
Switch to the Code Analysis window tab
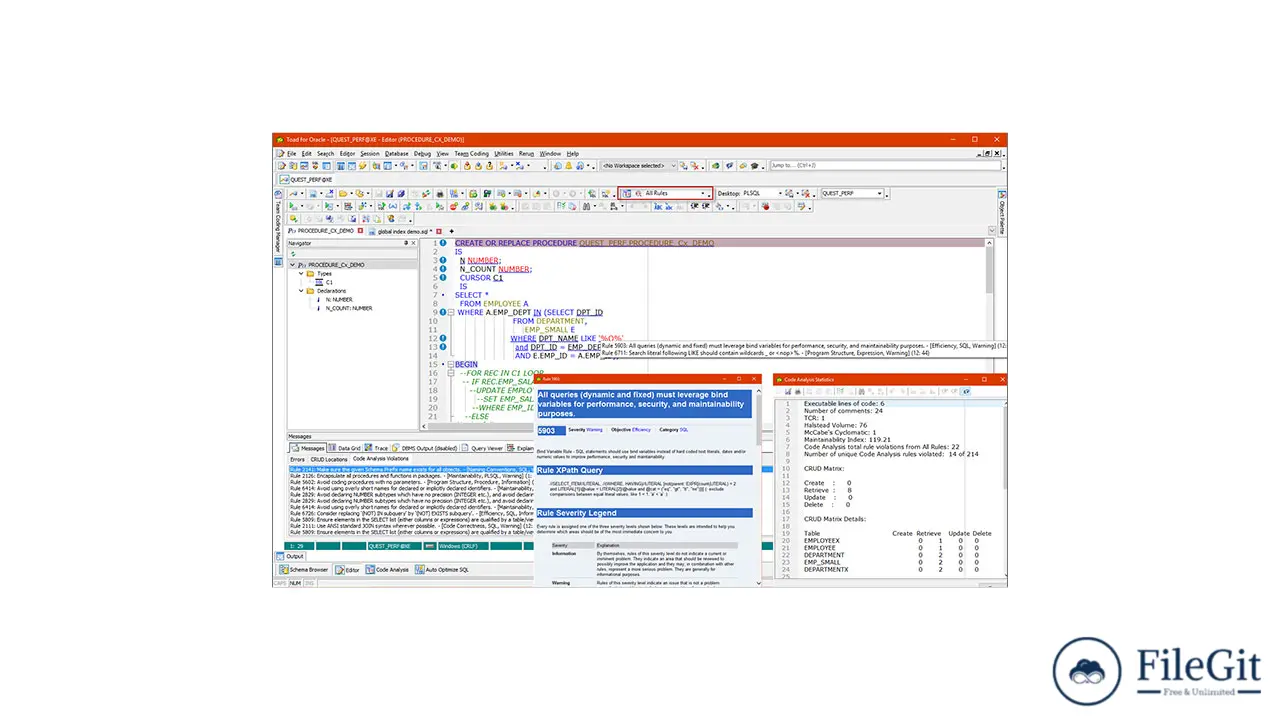386,569
